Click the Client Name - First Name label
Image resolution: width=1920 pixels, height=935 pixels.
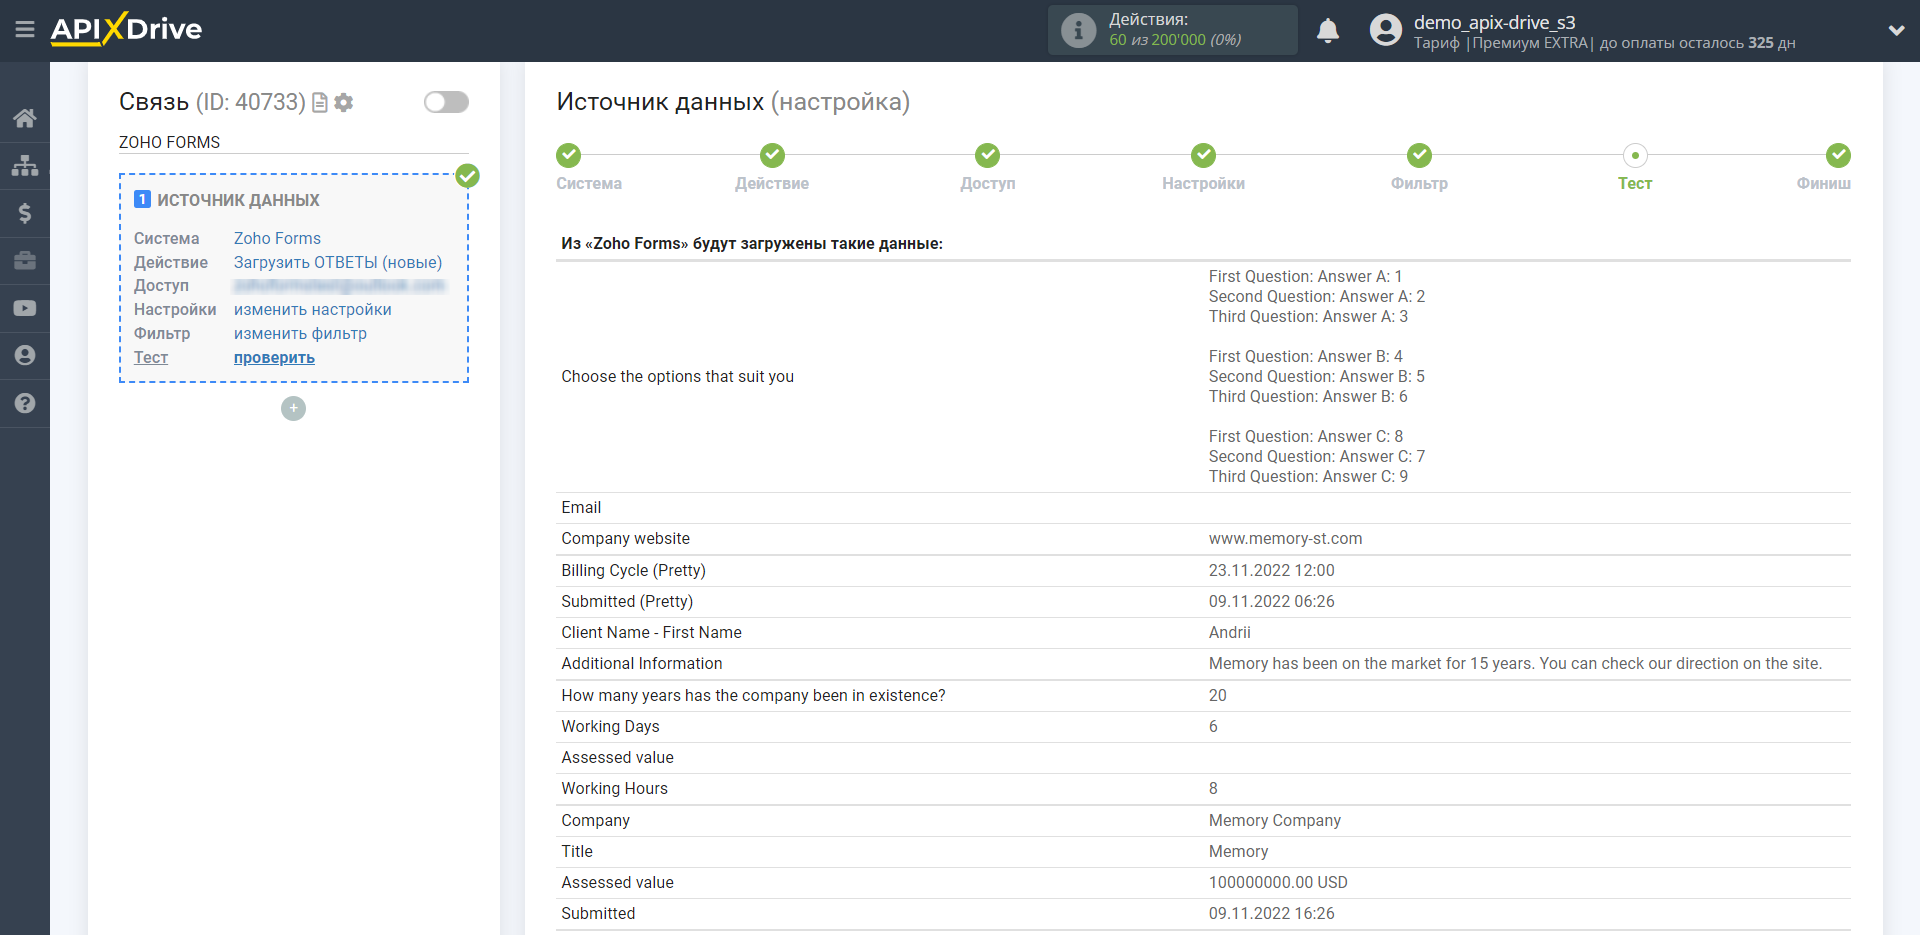coord(651,632)
